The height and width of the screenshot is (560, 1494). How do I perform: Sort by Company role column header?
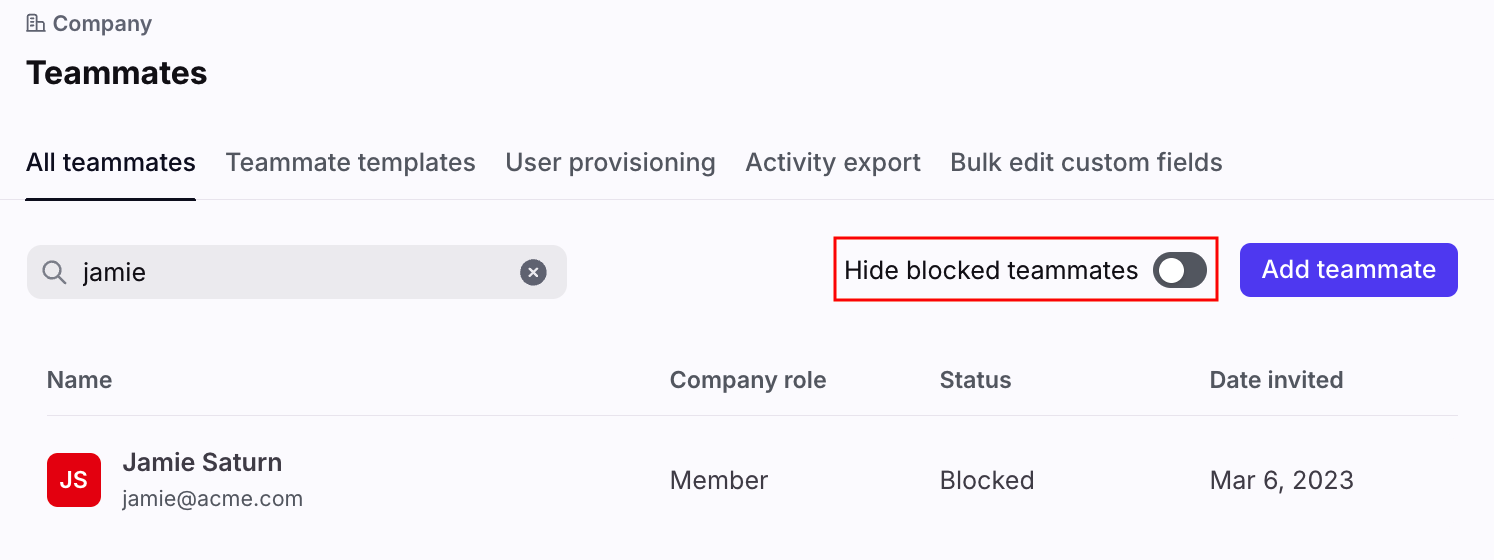tap(748, 380)
